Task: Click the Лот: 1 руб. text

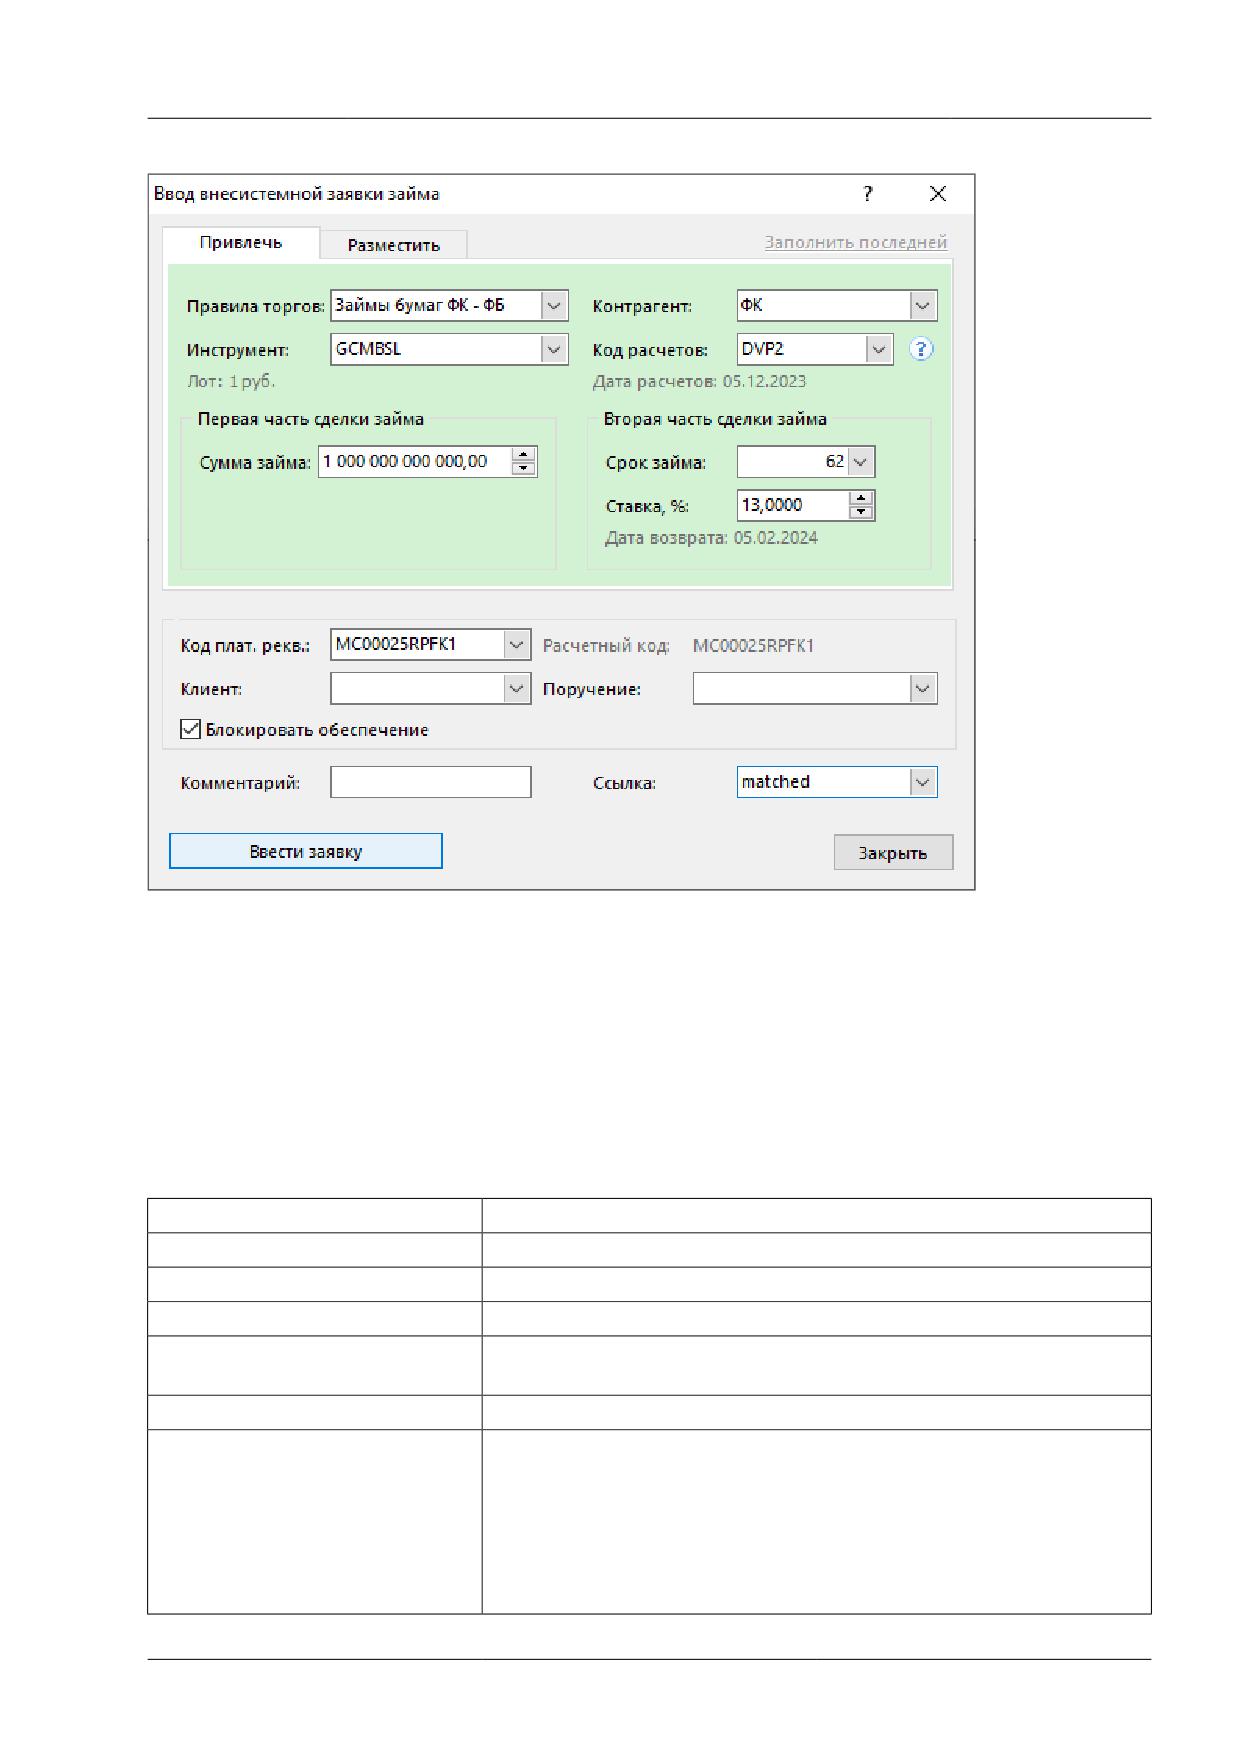Action: [x=231, y=381]
